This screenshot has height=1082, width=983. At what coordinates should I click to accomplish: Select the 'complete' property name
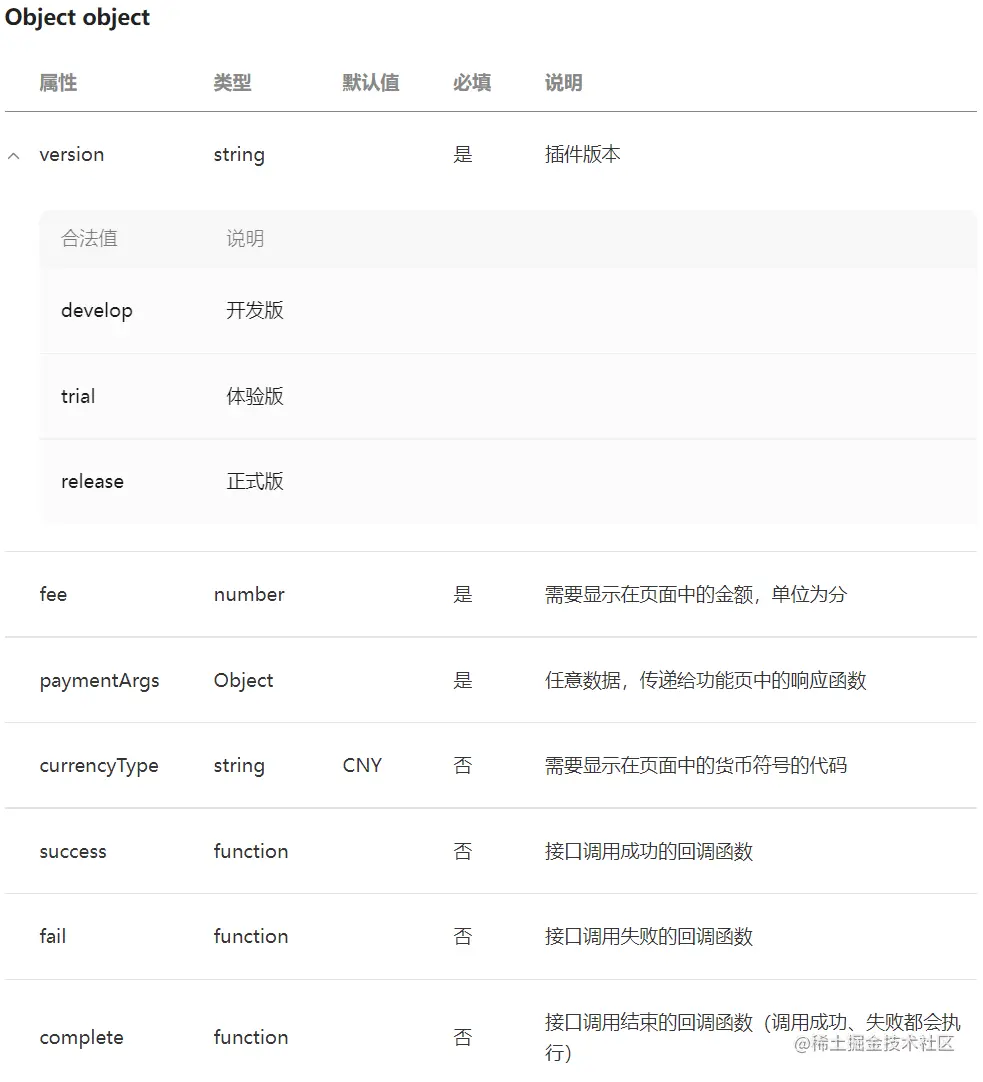click(x=81, y=1038)
